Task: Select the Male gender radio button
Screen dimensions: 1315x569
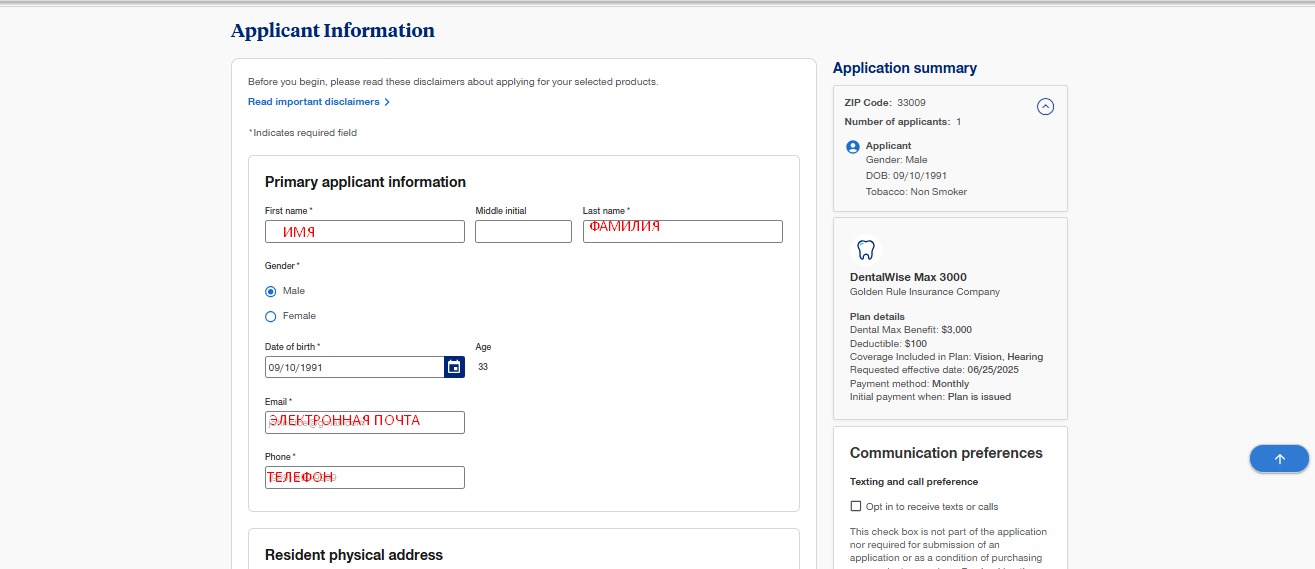Action: point(270,291)
